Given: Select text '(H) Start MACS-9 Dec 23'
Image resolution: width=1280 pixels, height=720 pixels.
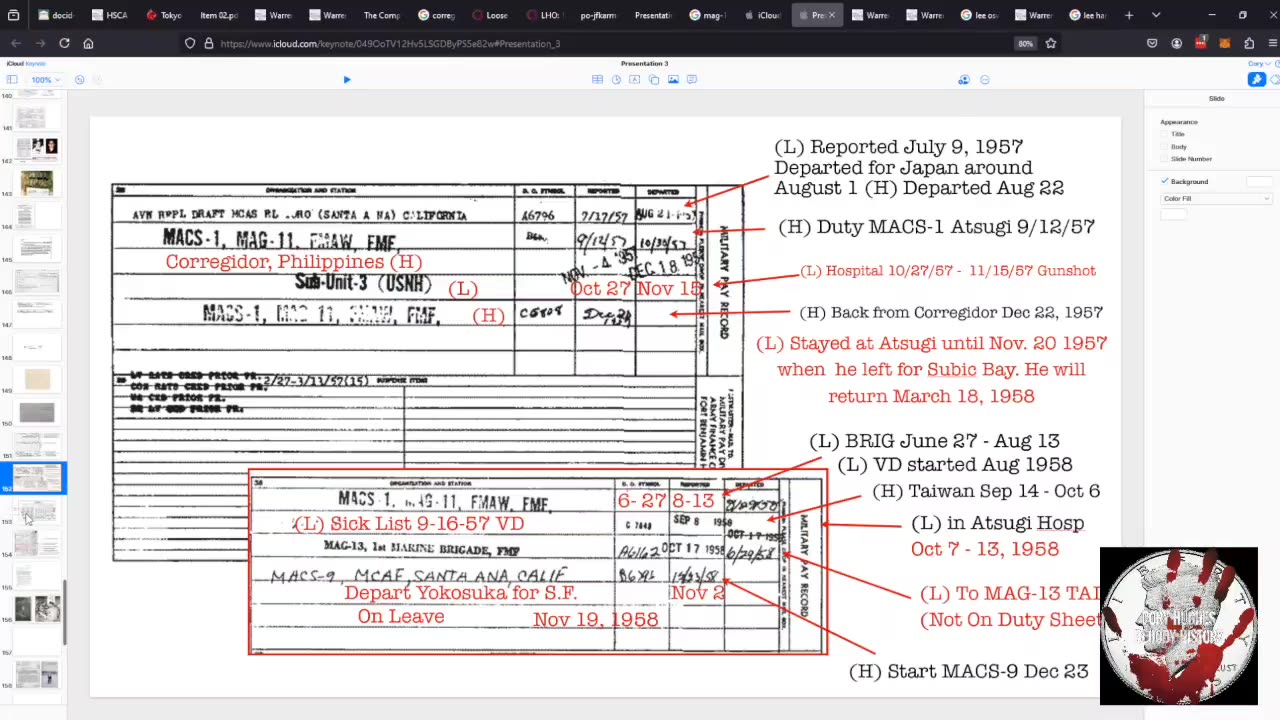Looking at the screenshot, I should point(968,671).
